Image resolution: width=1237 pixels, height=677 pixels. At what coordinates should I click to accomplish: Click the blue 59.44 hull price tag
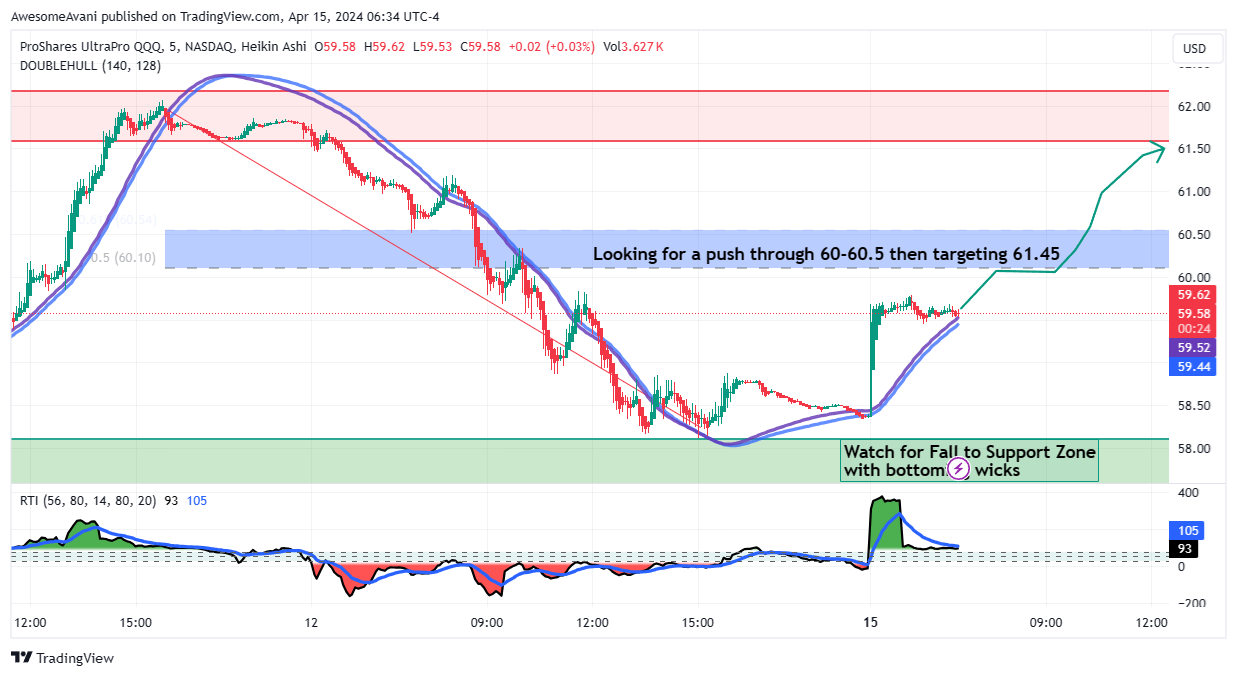[x=1194, y=367]
